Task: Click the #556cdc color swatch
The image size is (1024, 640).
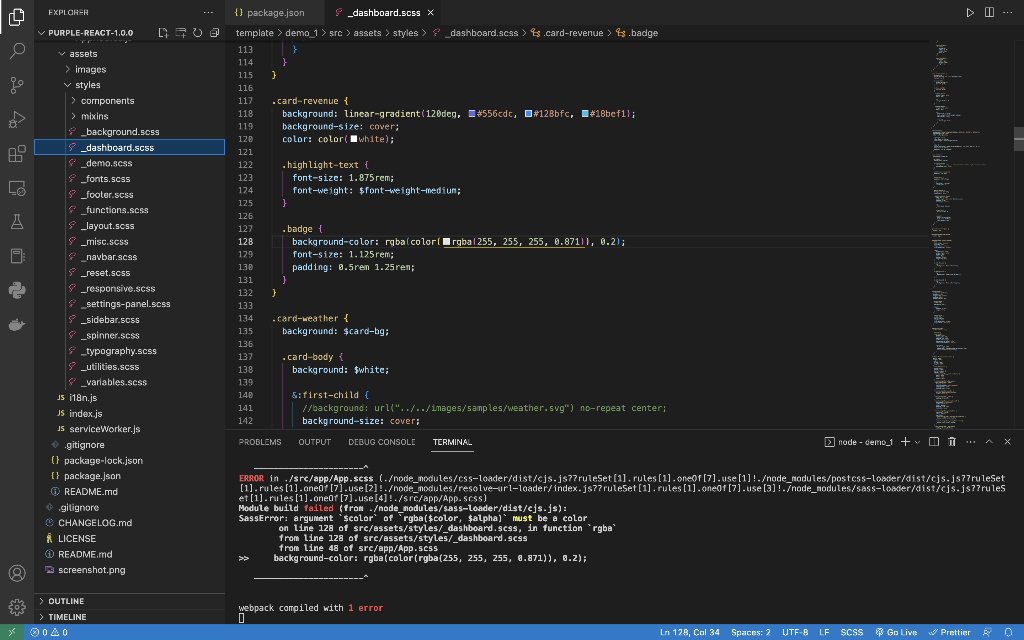Action: [472, 114]
